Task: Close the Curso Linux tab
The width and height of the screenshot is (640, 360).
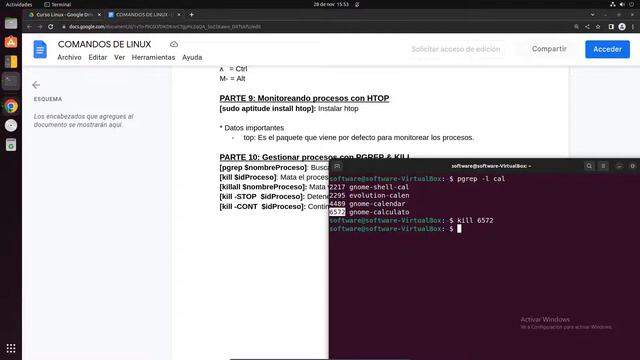Action: tap(99, 15)
